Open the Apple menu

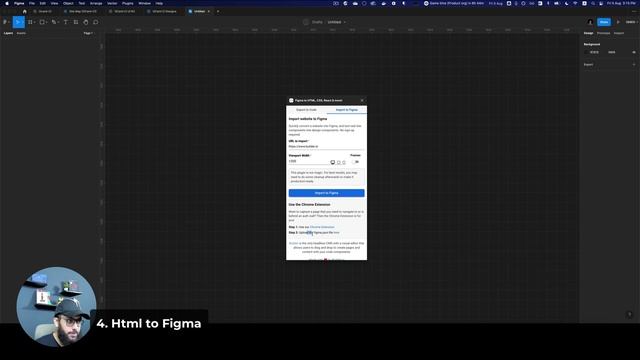[x=7, y=3]
